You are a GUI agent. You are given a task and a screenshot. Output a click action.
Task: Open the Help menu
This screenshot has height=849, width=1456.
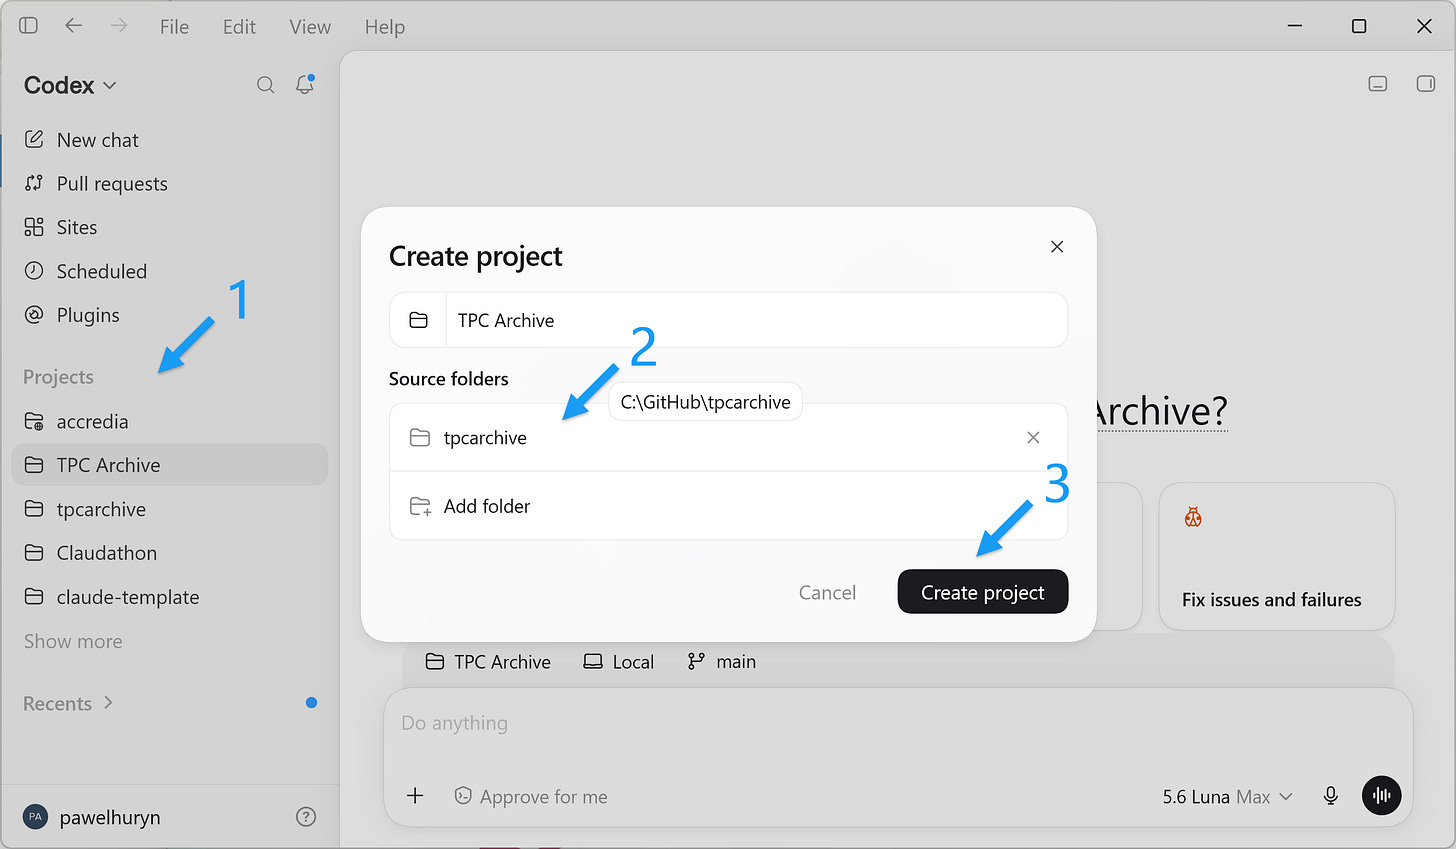pyautogui.click(x=384, y=27)
